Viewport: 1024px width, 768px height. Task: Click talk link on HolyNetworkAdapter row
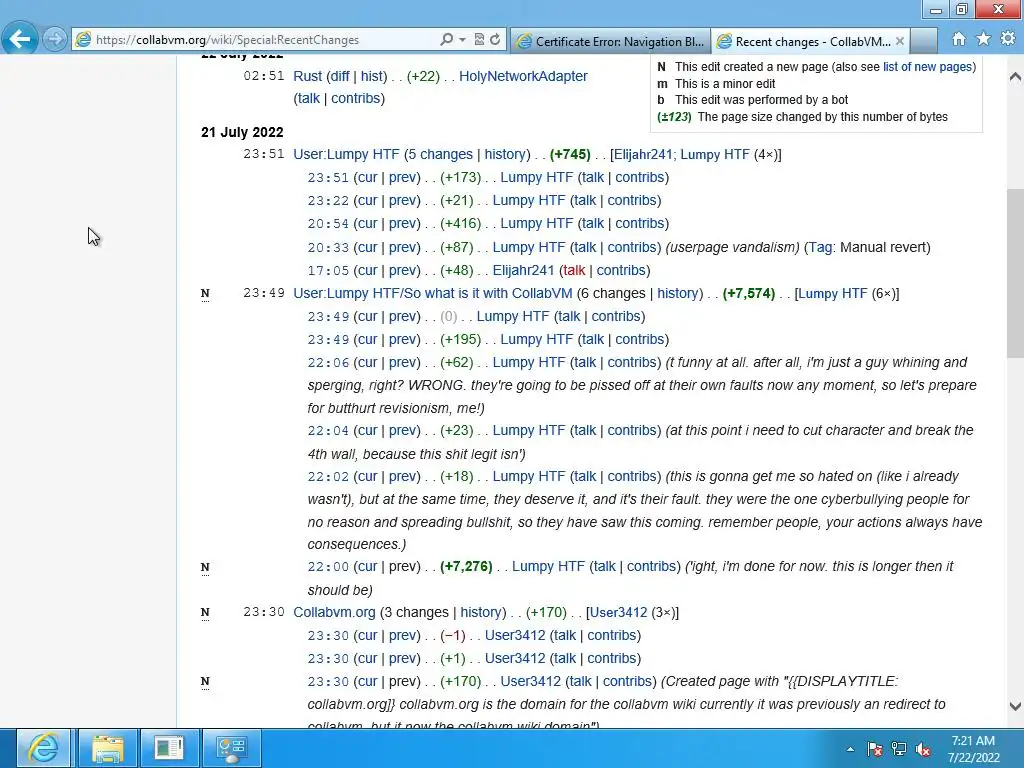coord(308,98)
